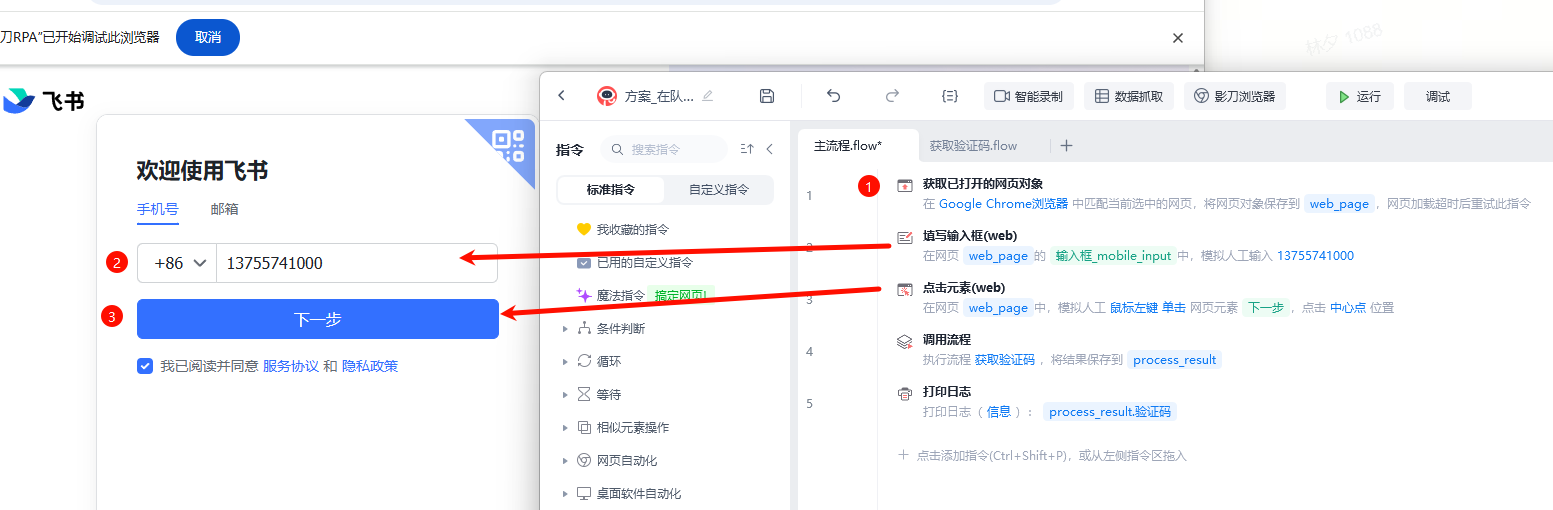Switch to QR code login icon
This screenshot has width=1553, height=510.
(509, 146)
